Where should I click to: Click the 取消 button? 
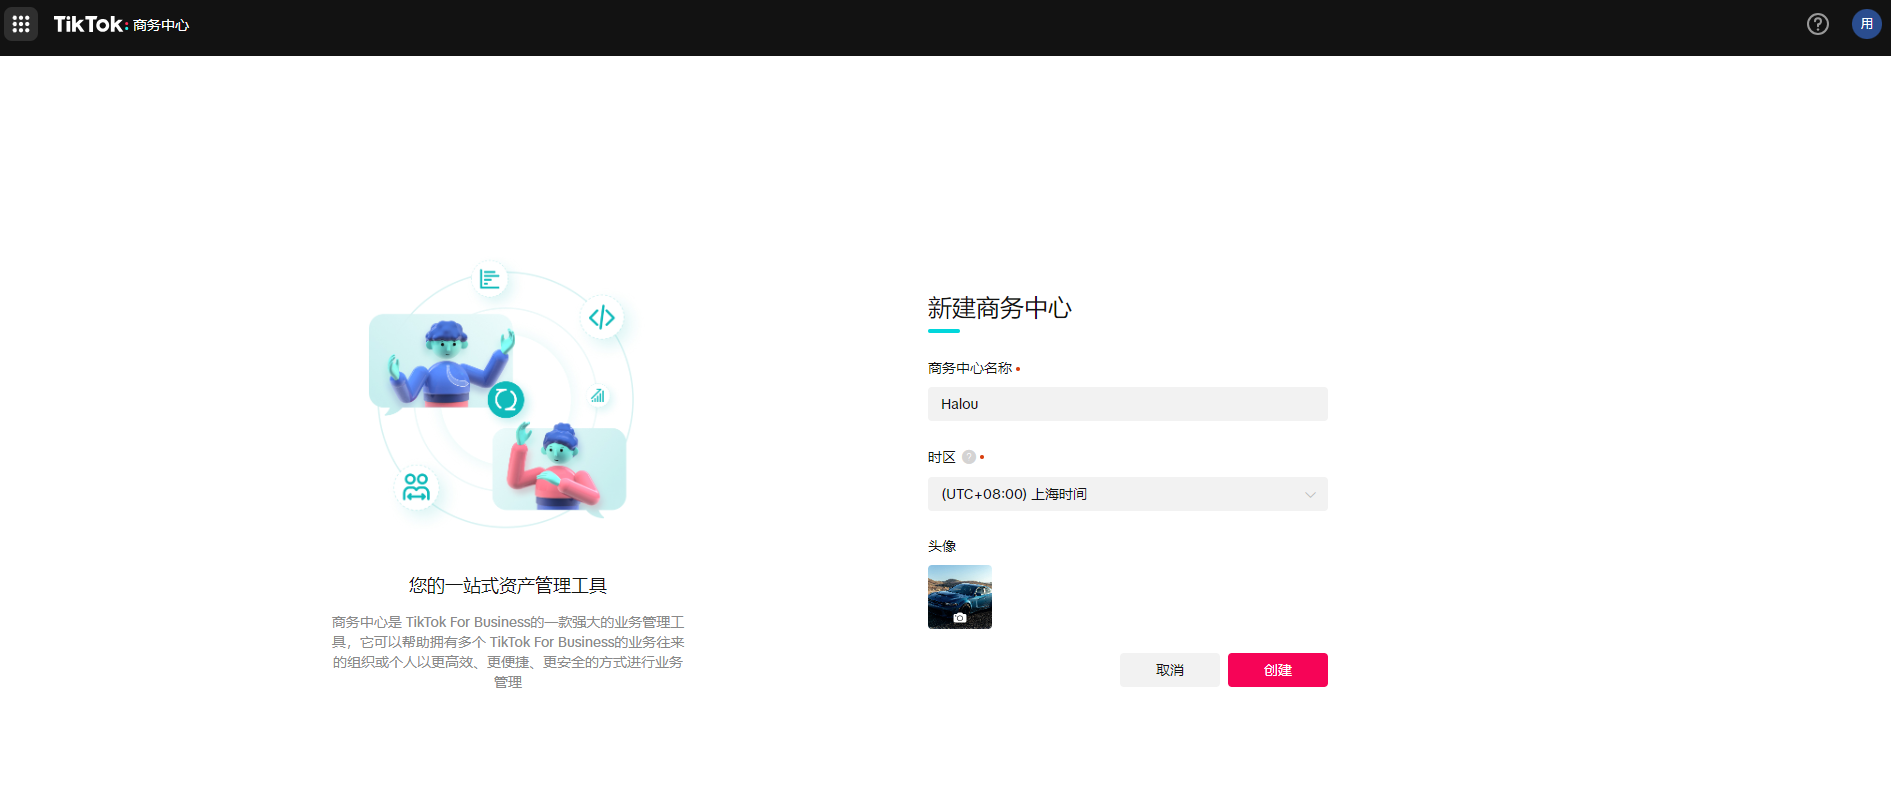[1170, 670]
